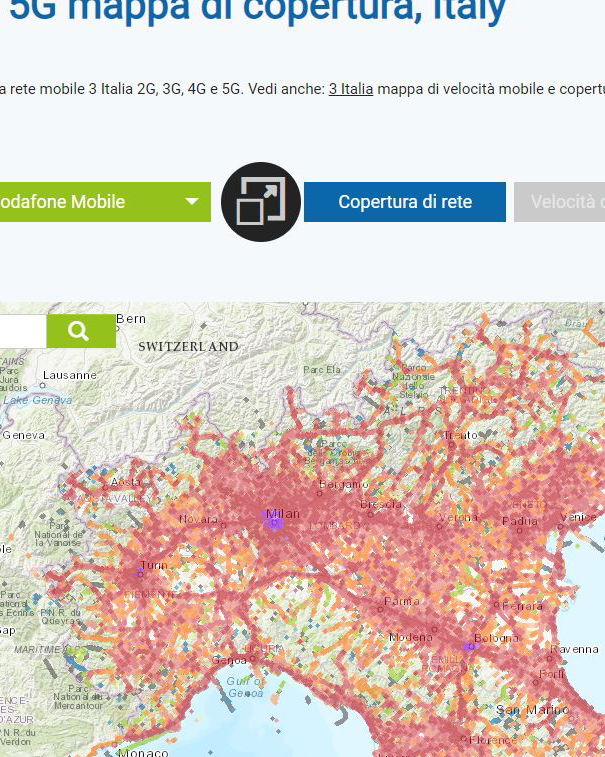This screenshot has width=605, height=757.
Task: Switch to the Velocità tab
Action: click(560, 202)
